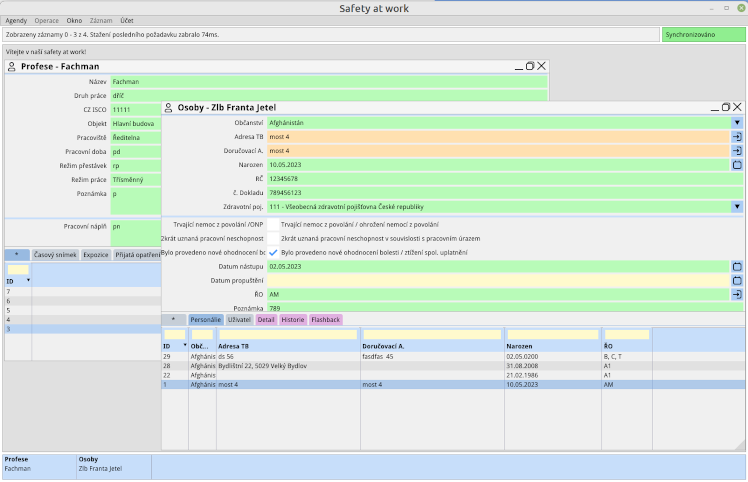Maximize the Profese - Fachman sub-window
Screen dimensions: 748x482
coord(530,66)
